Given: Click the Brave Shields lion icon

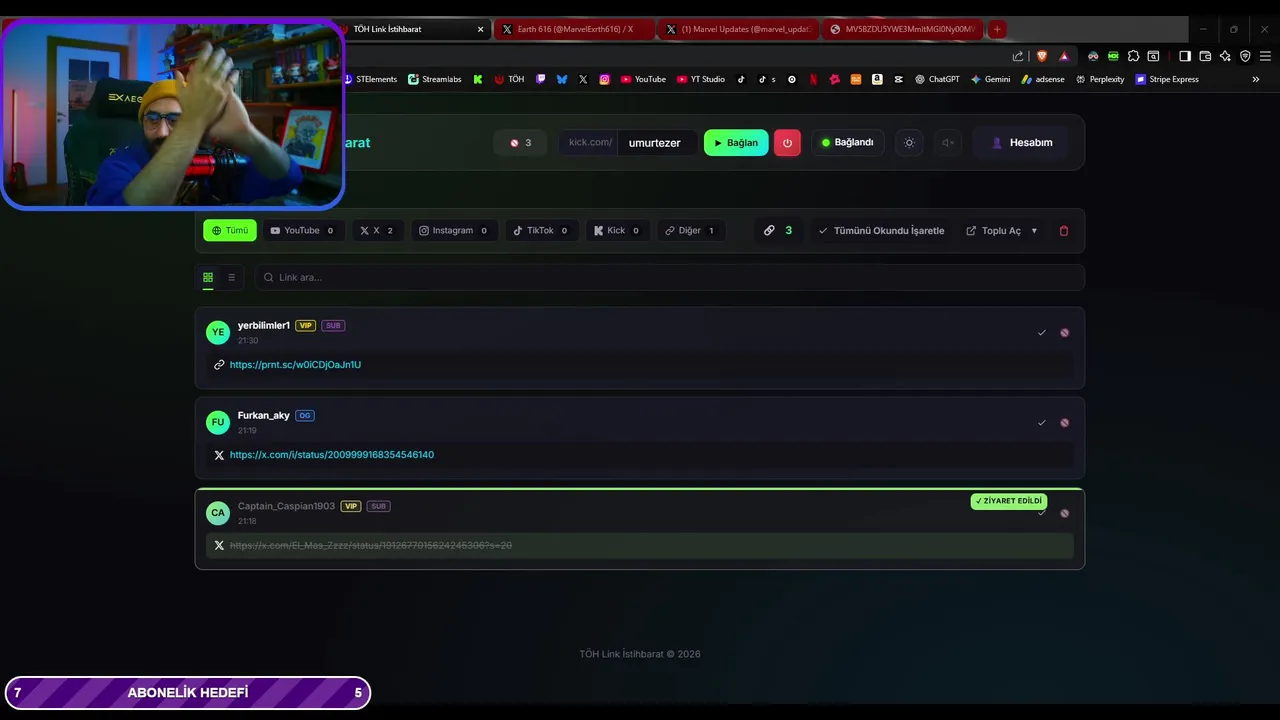Looking at the screenshot, I should tap(1042, 56).
